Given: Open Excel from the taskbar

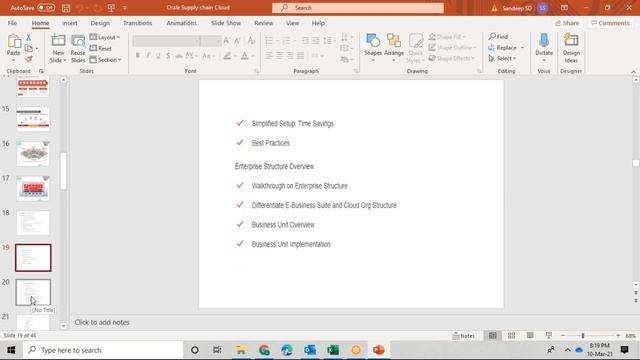Looking at the screenshot, I should coord(333,350).
